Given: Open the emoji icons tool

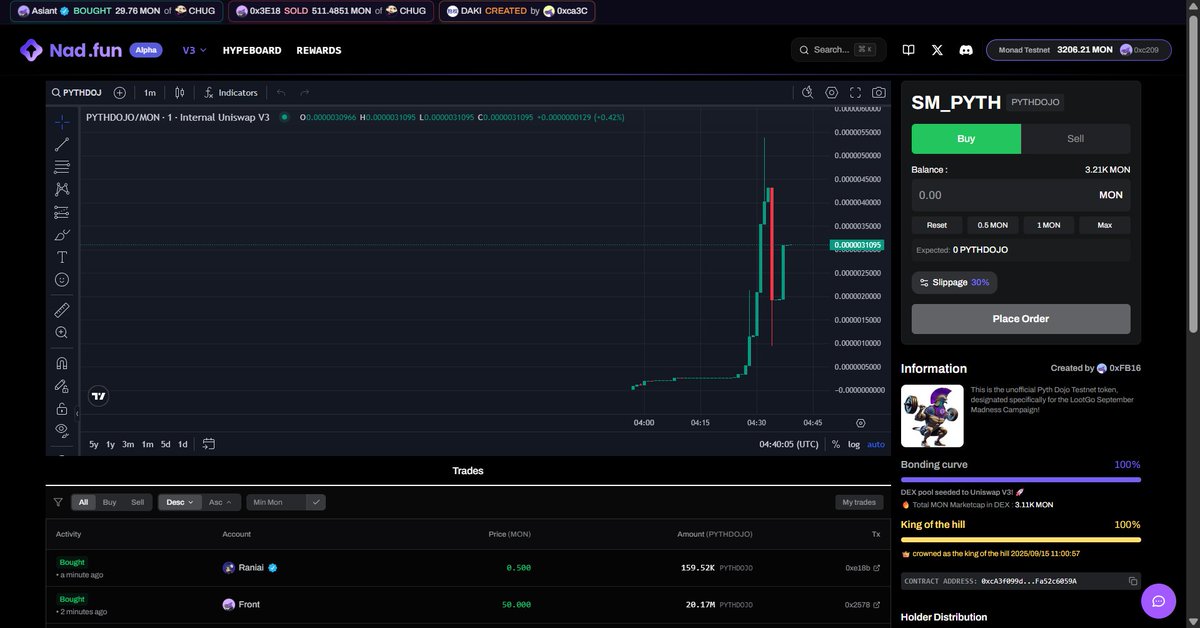Looking at the screenshot, I should pos(62,280).
